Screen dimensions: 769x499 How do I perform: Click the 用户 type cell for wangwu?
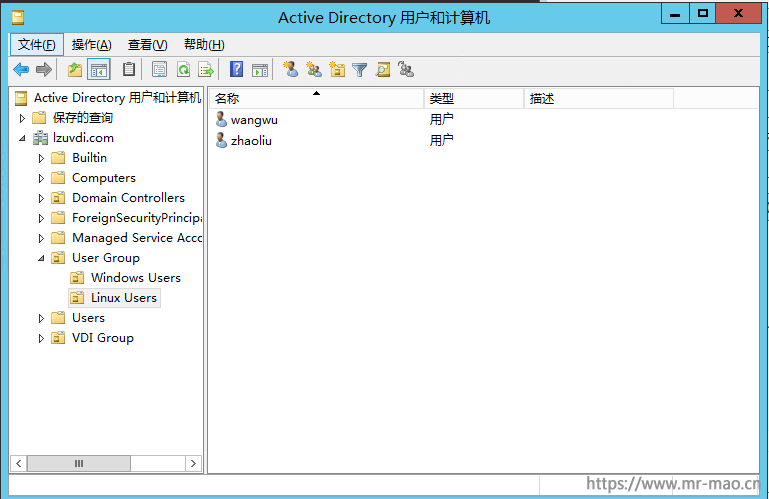pyautogui.click(x=441, y=119)
